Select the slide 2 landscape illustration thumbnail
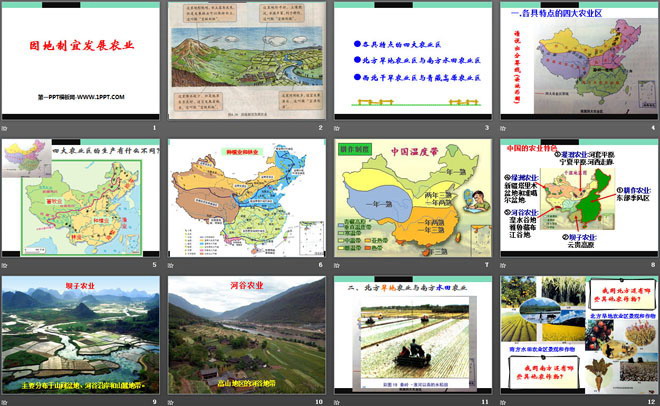The image size is (660, 406). pyautogui.click(x=246, y=62)
